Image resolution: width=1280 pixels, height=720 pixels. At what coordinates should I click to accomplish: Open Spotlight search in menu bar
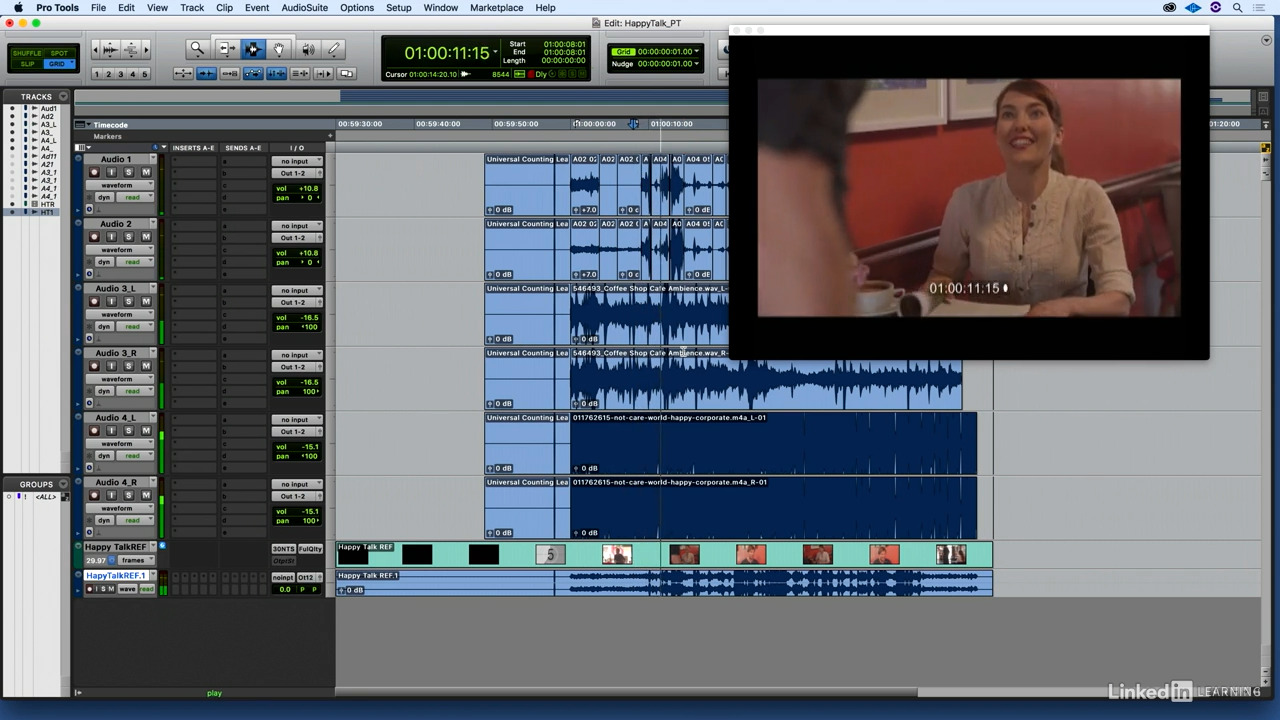pyautogui.click(x=1238, y=7)
